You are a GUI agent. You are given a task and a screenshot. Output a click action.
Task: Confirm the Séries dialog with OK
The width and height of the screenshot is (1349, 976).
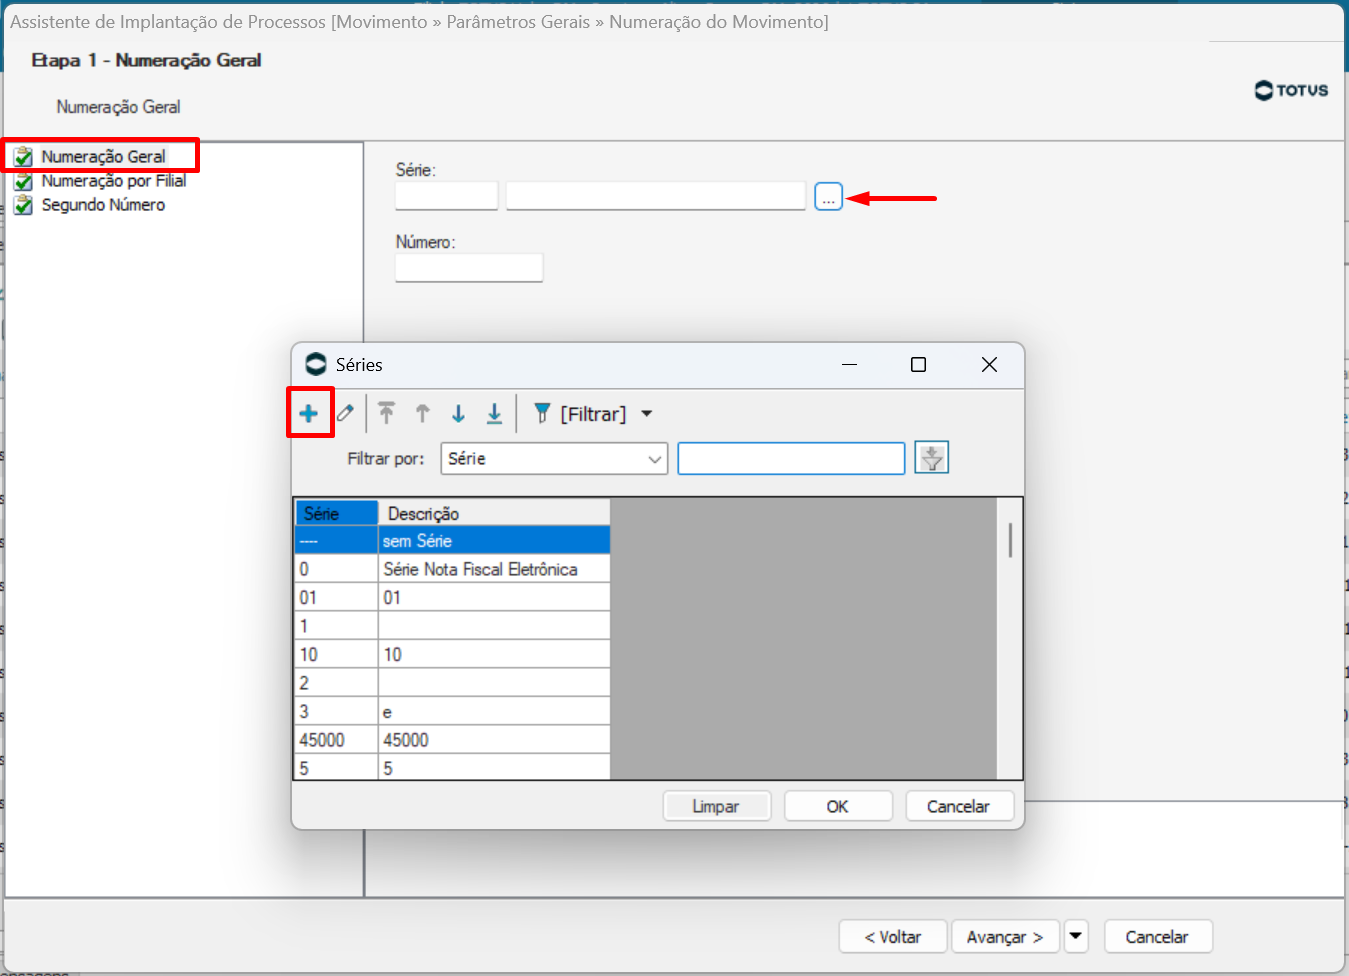click(838, 806)
